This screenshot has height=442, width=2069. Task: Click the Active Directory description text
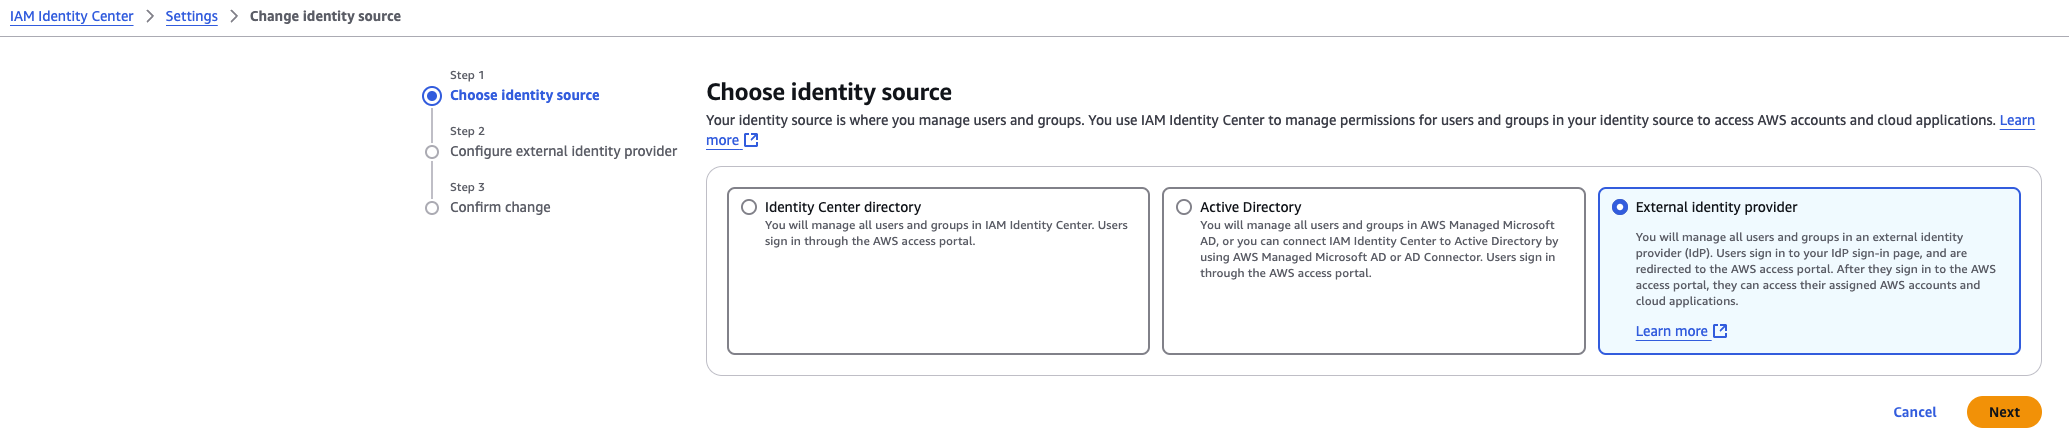[x=1379, y=249]
